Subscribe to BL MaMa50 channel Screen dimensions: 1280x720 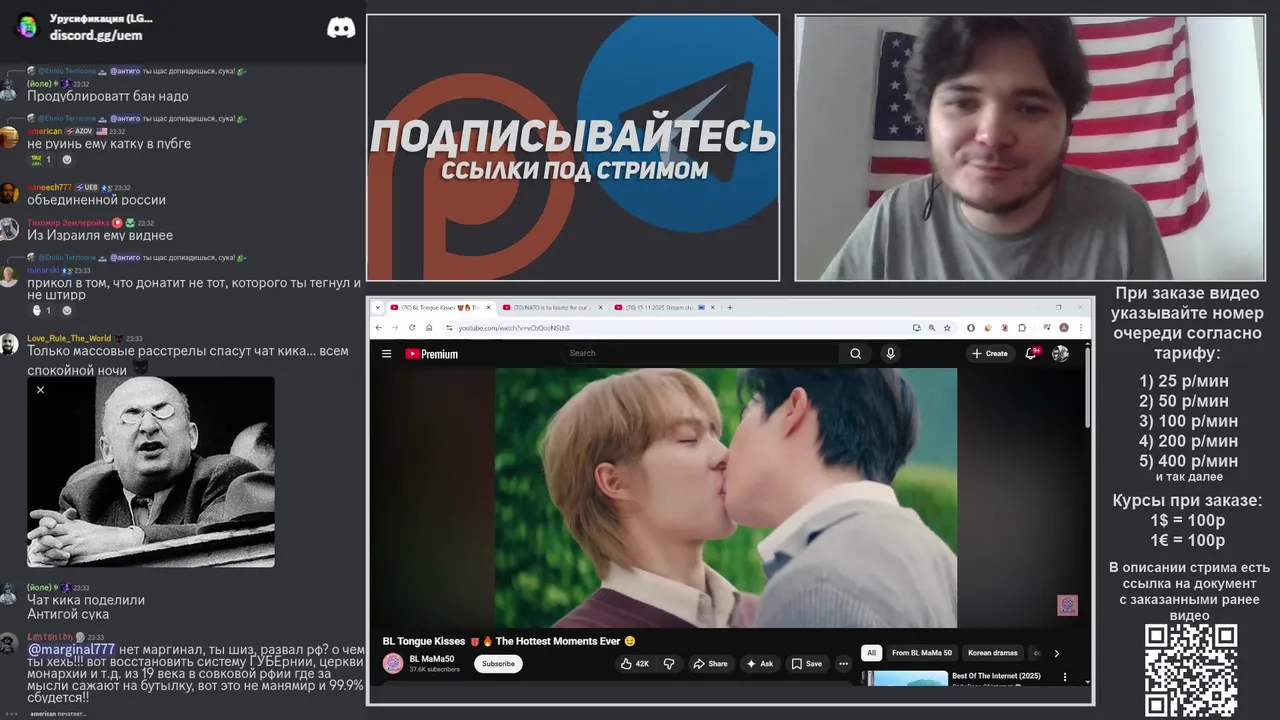click(x=498, y=663)
